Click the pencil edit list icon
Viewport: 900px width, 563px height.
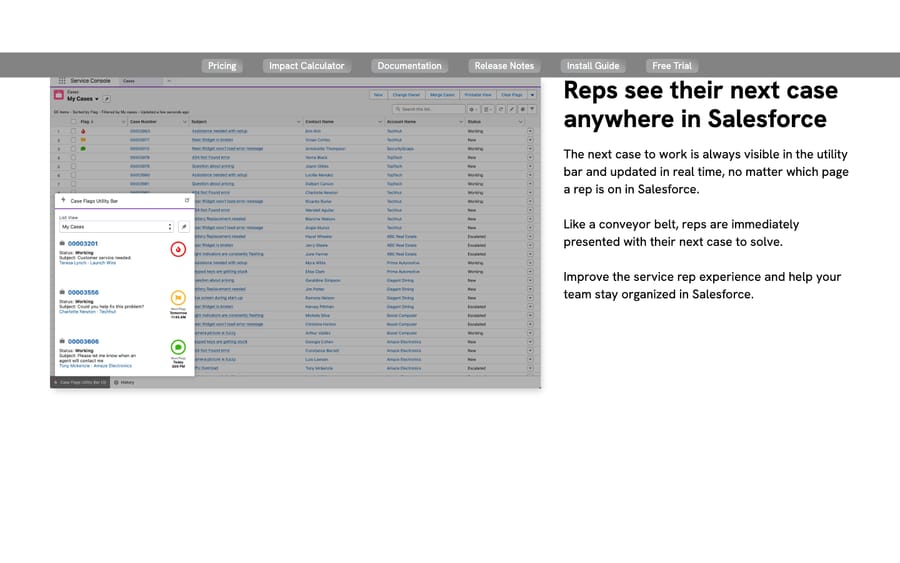511,109
